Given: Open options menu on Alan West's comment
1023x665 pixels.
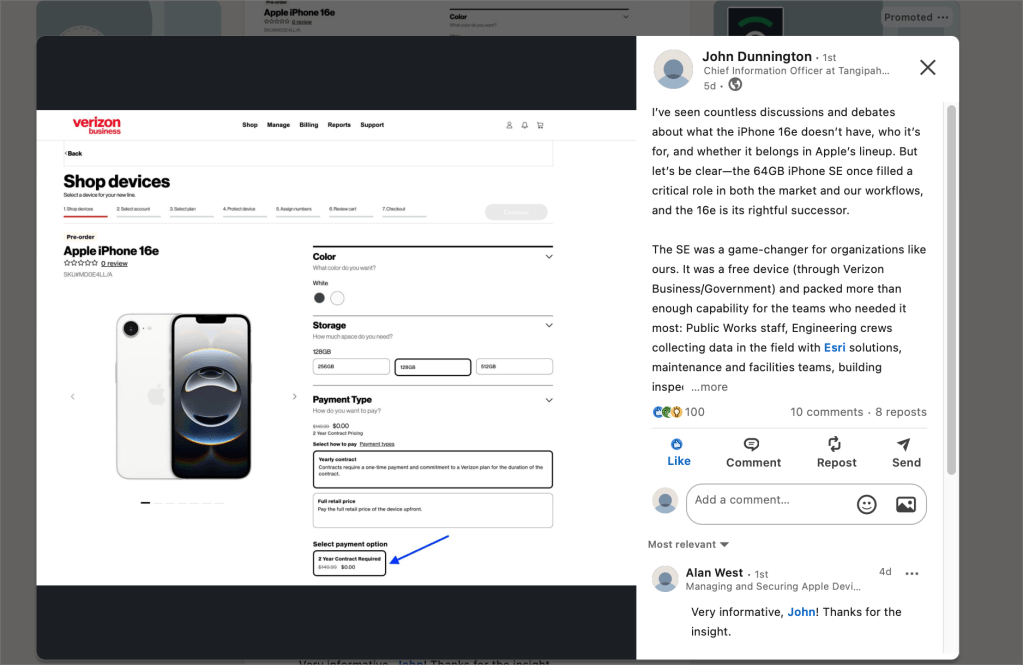Looking at the screenshot, I should (911, 573).
